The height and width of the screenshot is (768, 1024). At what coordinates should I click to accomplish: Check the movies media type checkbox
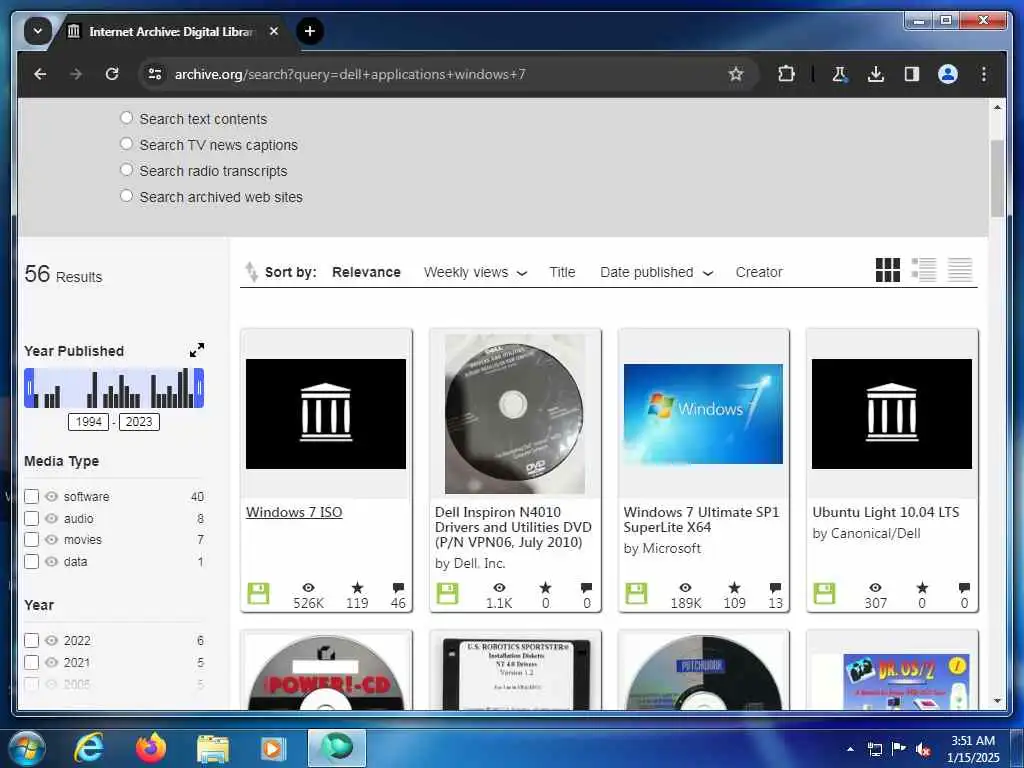click(x=31, y=539)
